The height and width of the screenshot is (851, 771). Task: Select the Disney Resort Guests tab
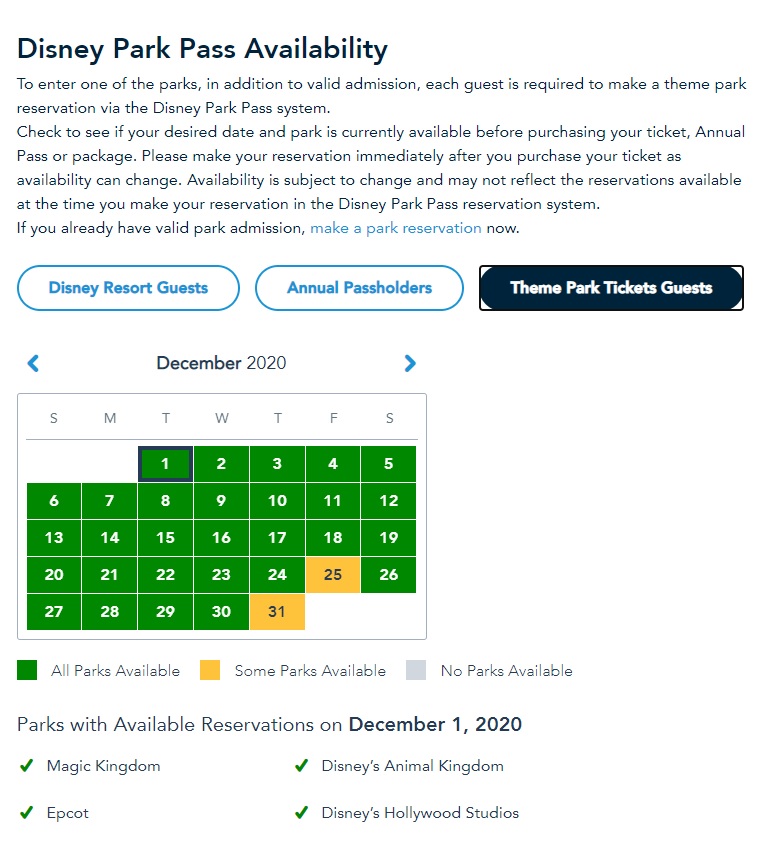pos(128,288)
